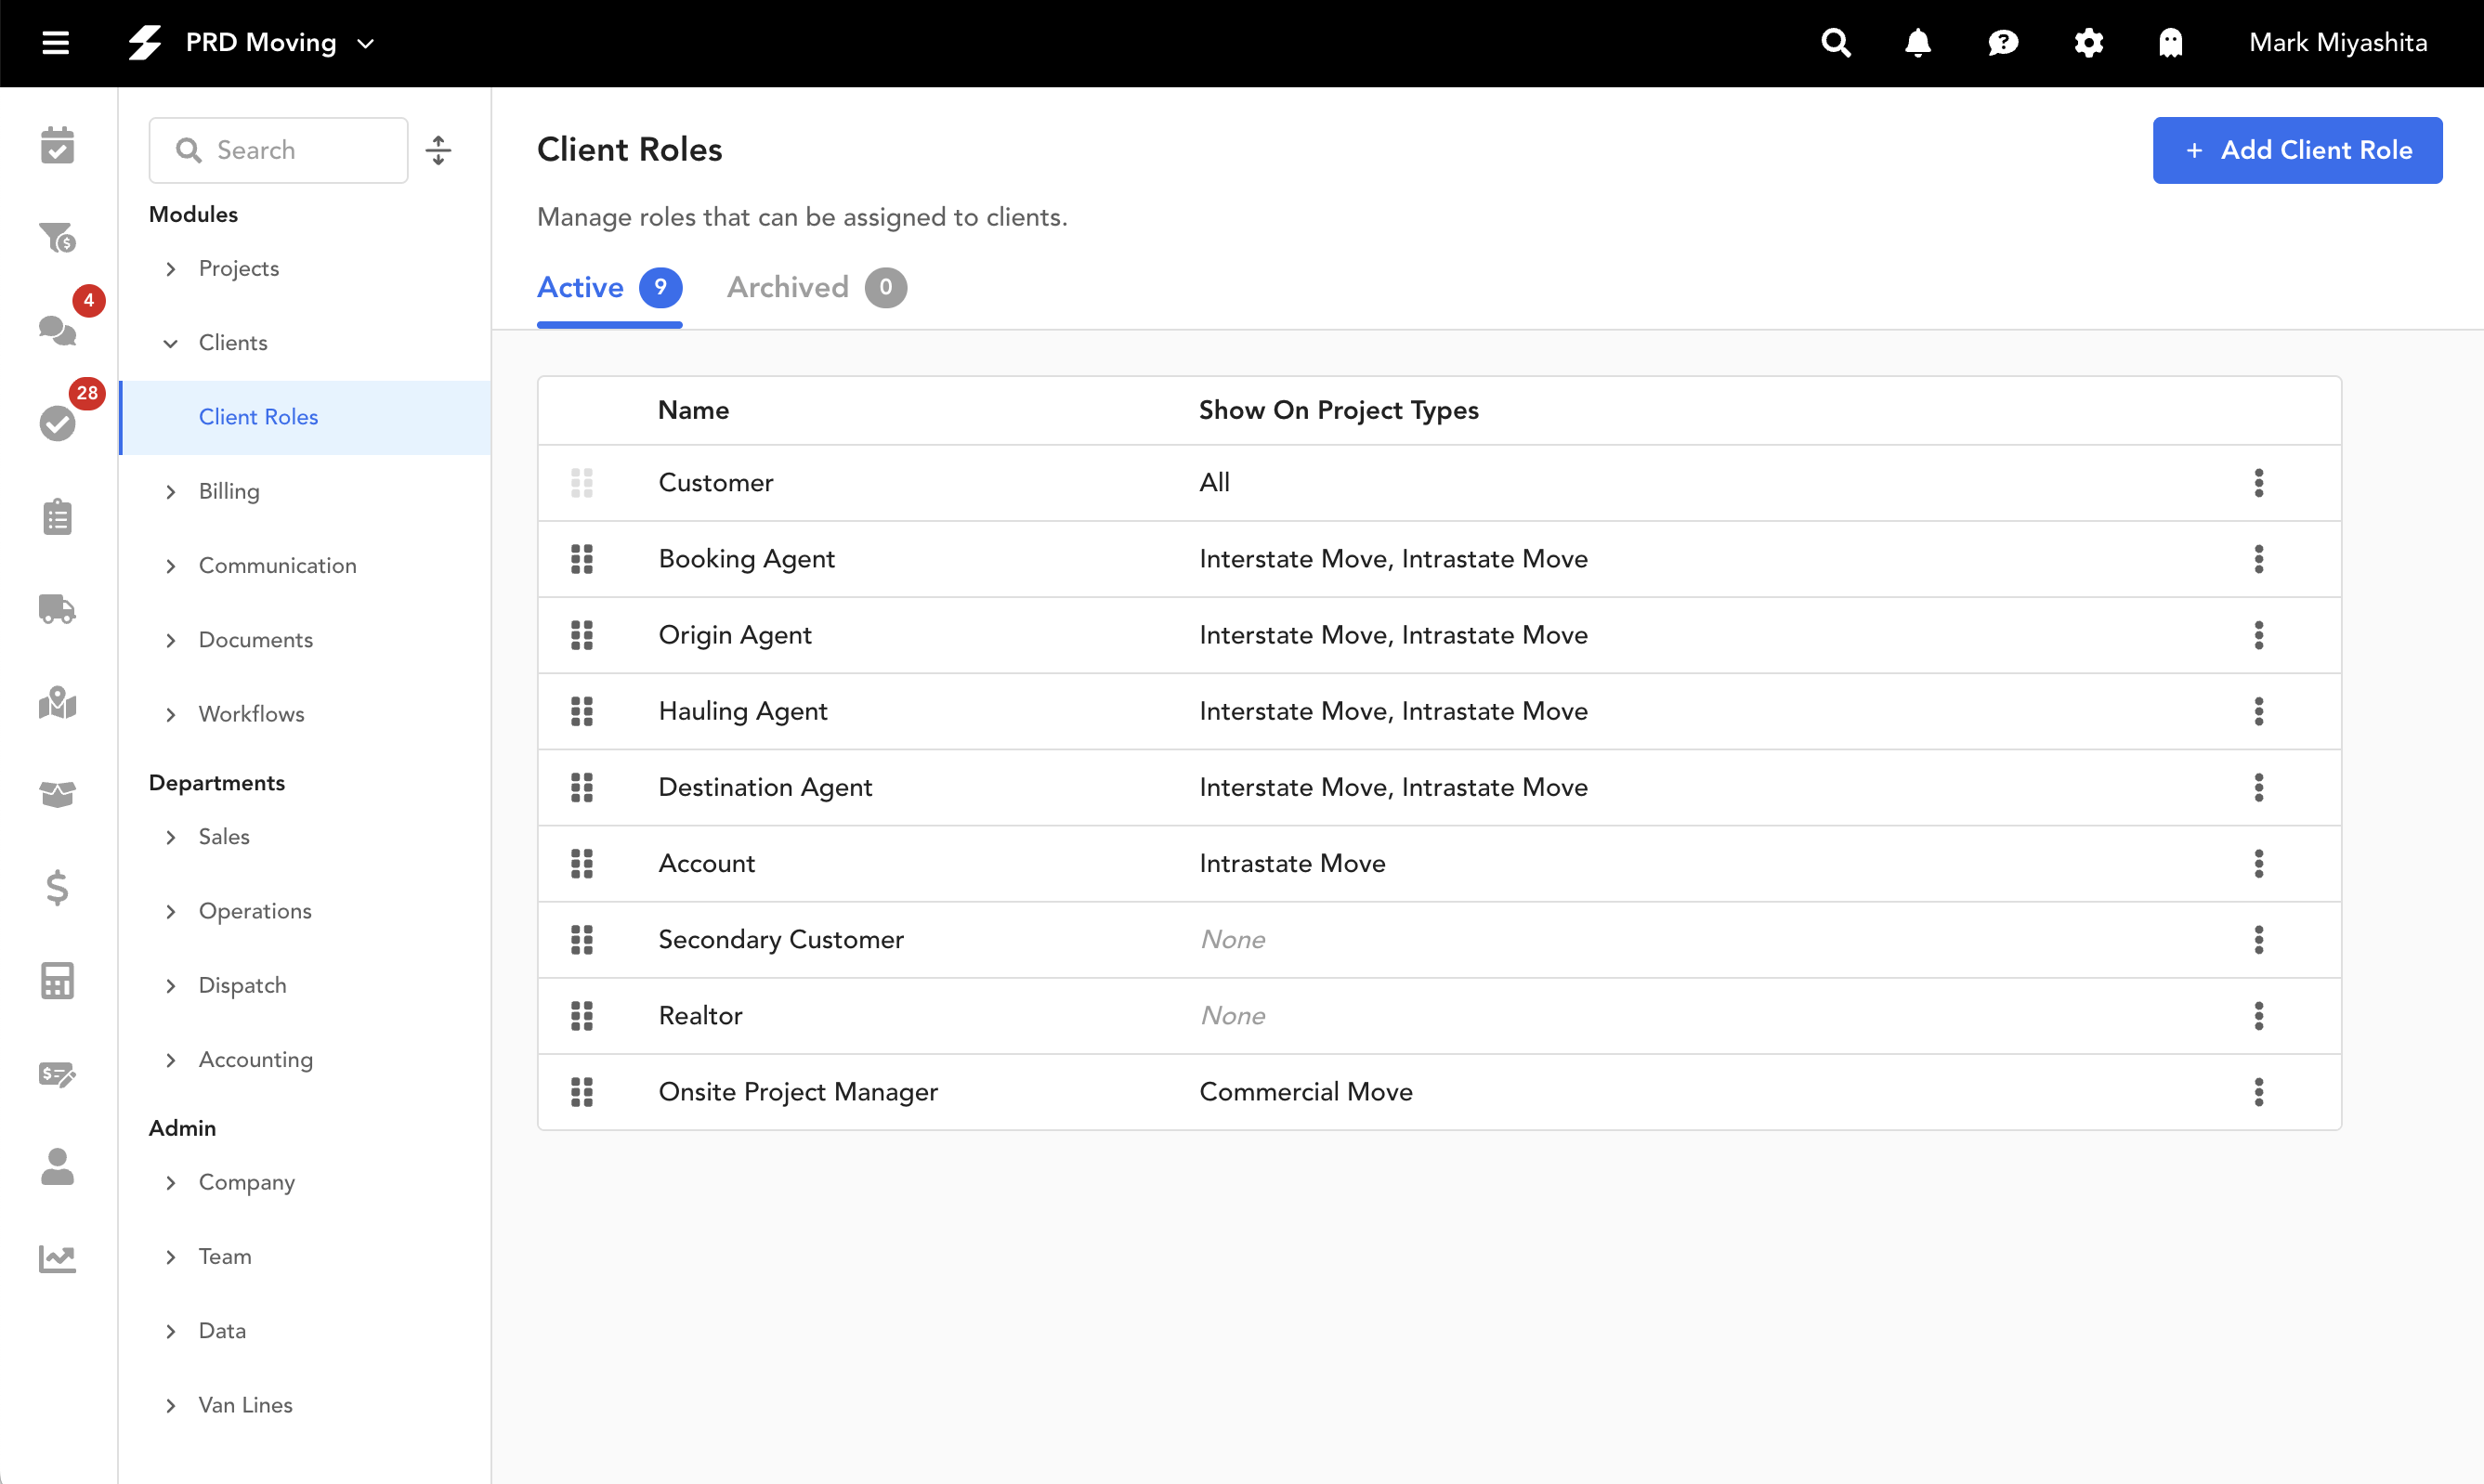
Task: Expand the Projects tree section
Action: (171, 269)
